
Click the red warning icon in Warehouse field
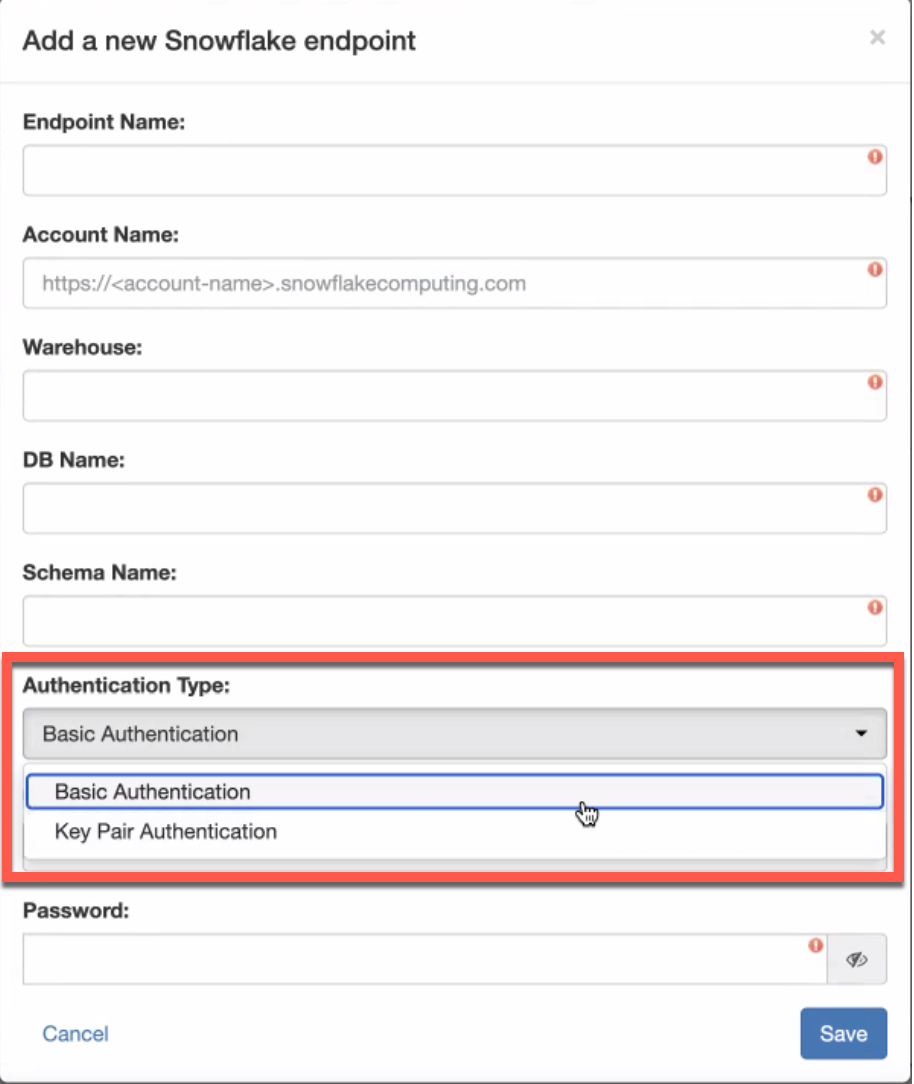[874, 381]
